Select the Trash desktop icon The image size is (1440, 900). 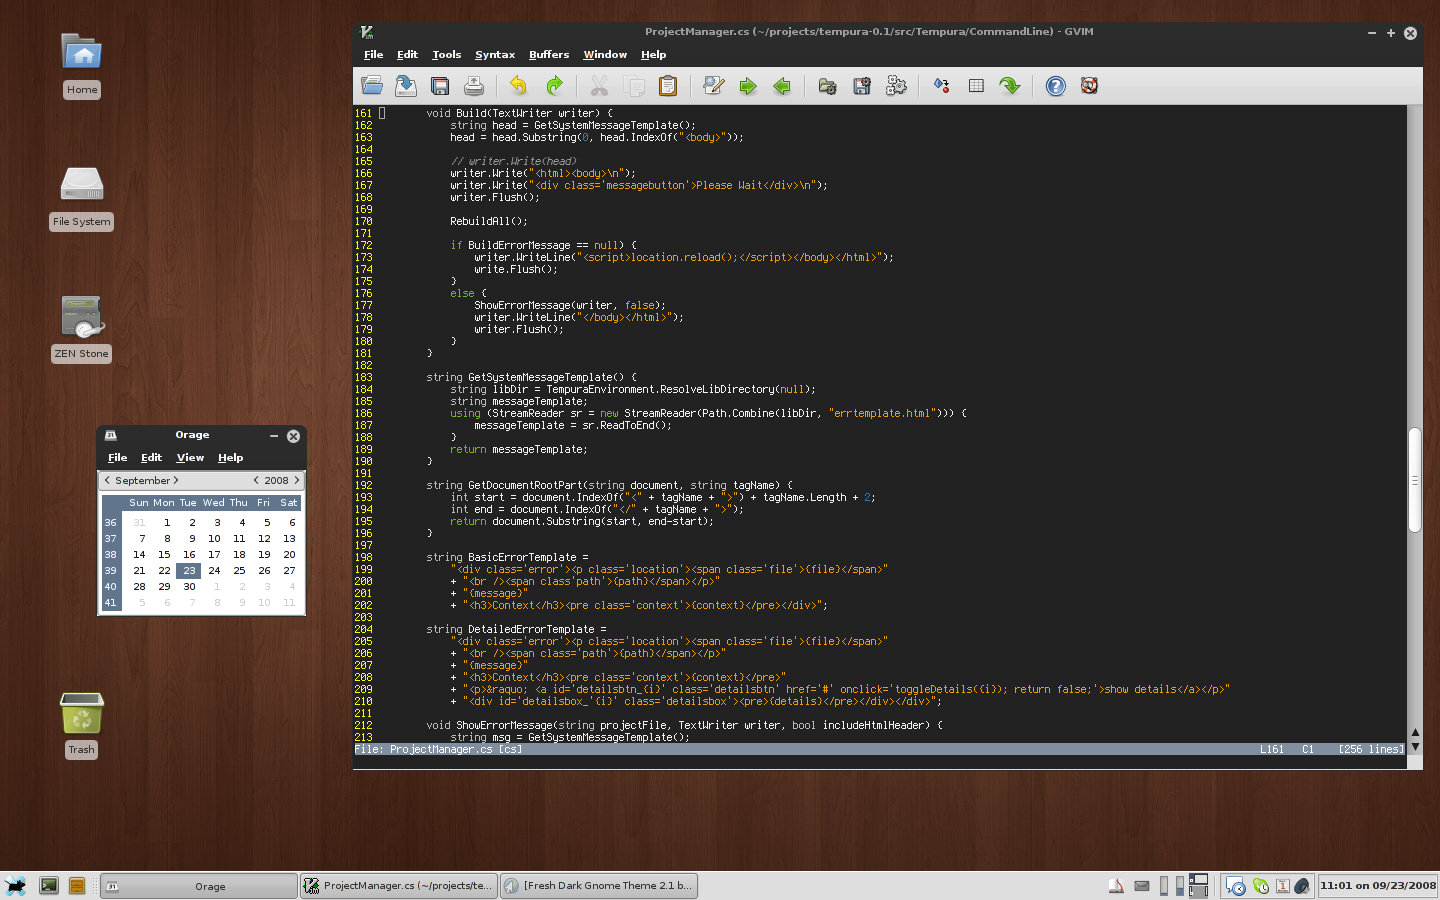[x=82, y=713]
